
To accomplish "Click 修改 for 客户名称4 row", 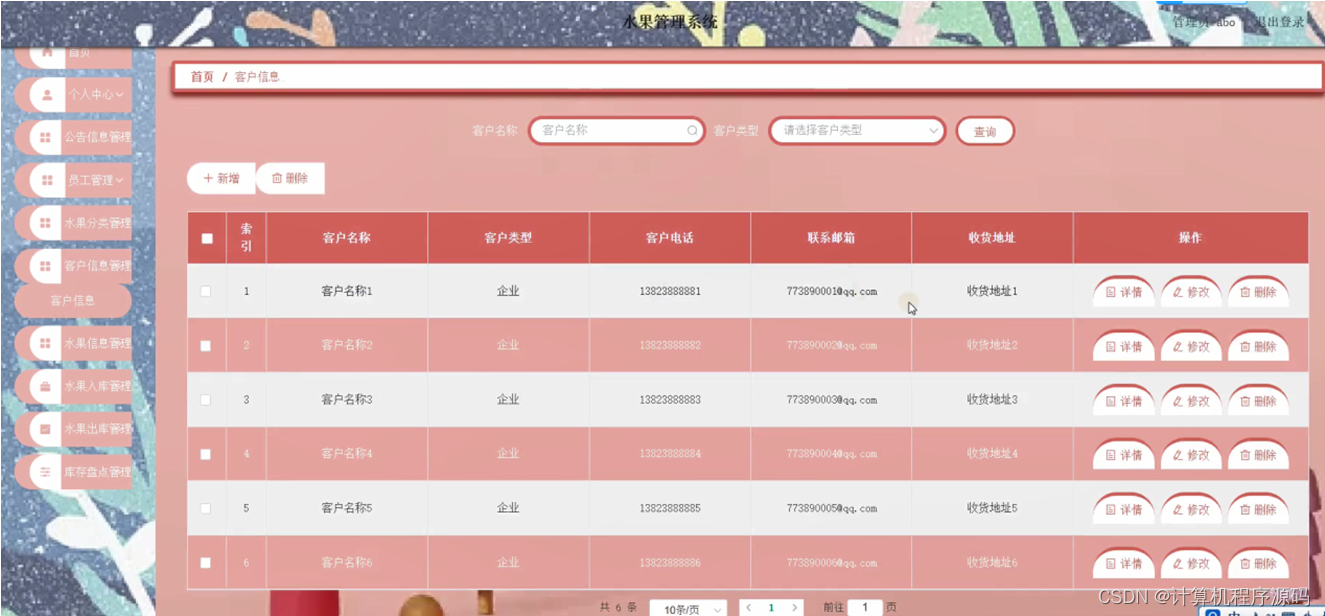I will [x=1191, y=455].
